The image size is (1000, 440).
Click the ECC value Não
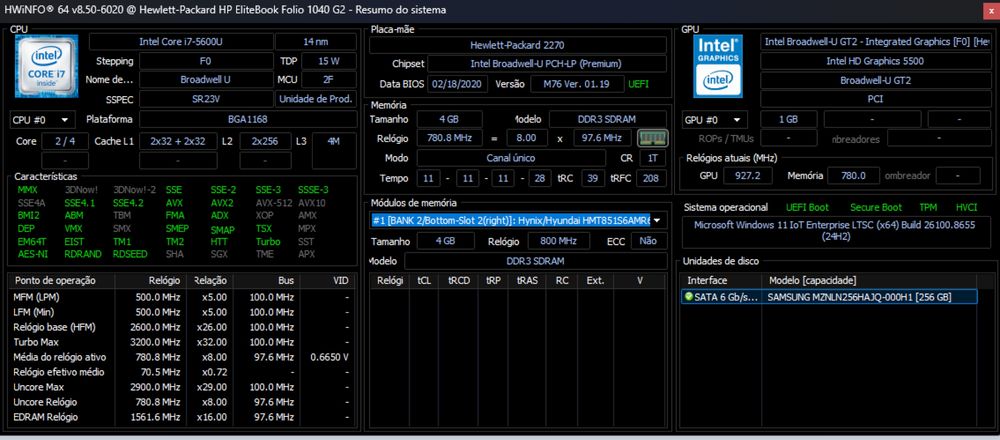click(649, 241)
